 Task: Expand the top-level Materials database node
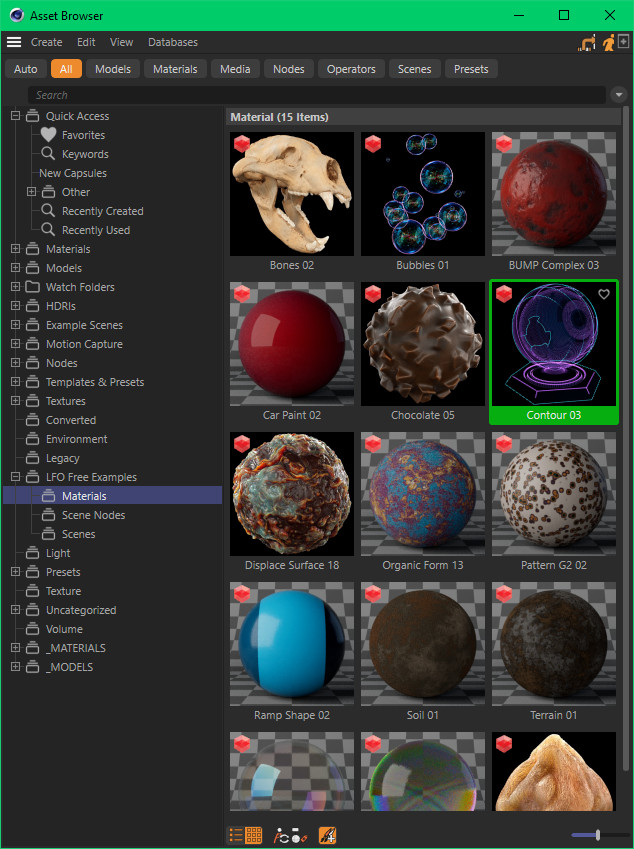pyautogui.click(x=15, y=249)
